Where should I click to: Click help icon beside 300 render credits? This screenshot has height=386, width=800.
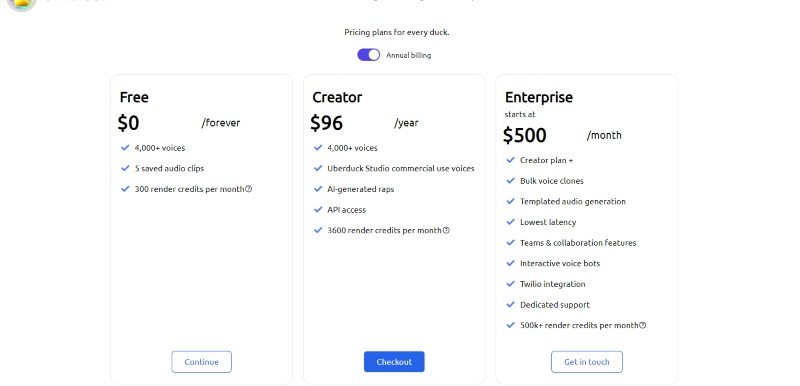(248, 189)
